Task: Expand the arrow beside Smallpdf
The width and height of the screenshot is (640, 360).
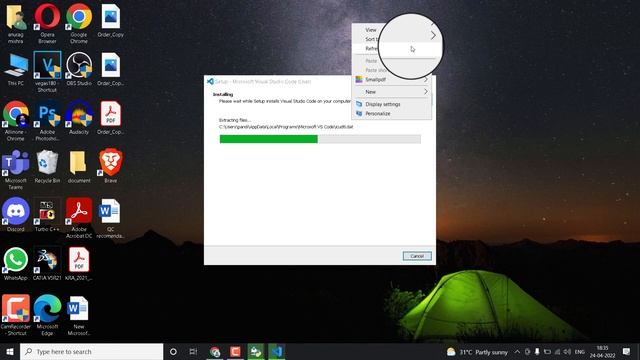Action: point(425,80)
